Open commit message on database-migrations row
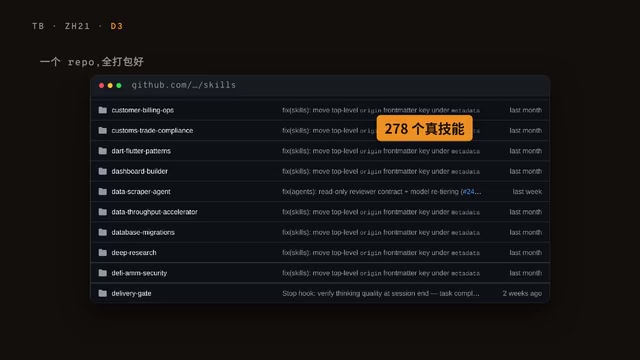The height and width of the screenshot is (360, 640). click(381, 232)
